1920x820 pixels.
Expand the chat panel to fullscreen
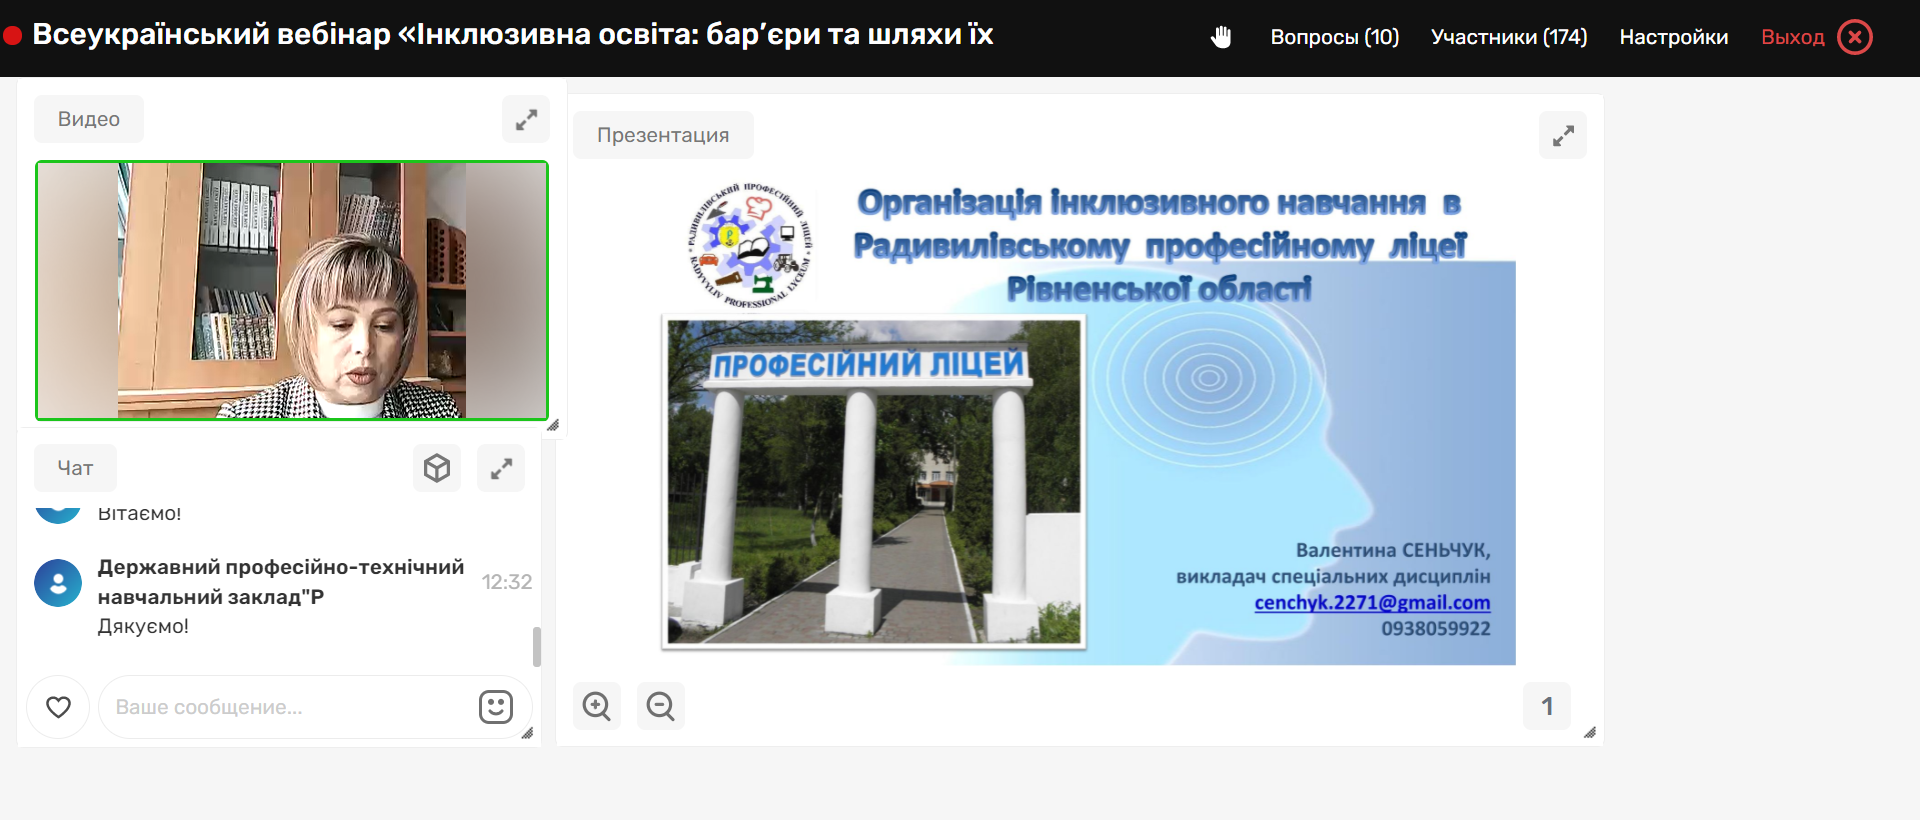tap(501, 468)
